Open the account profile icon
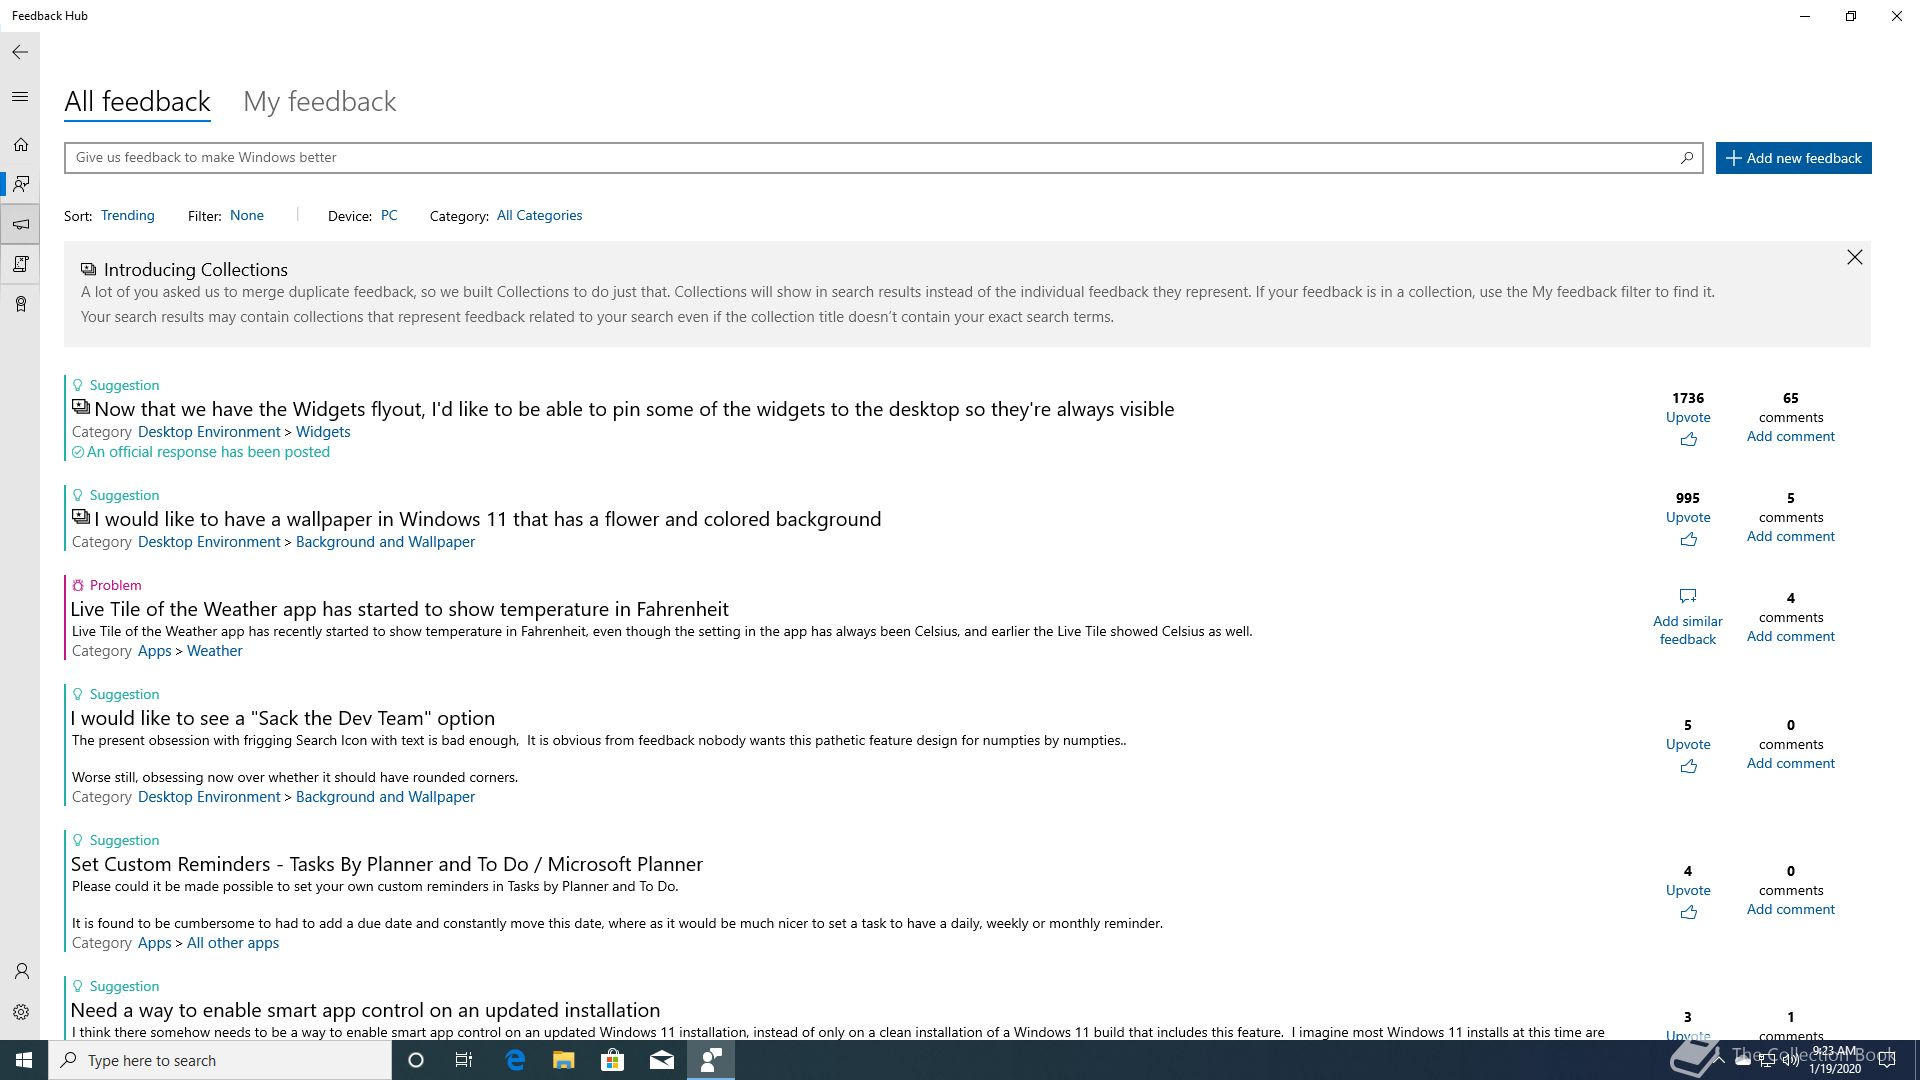The image size is (1920, 1080). 20,971
